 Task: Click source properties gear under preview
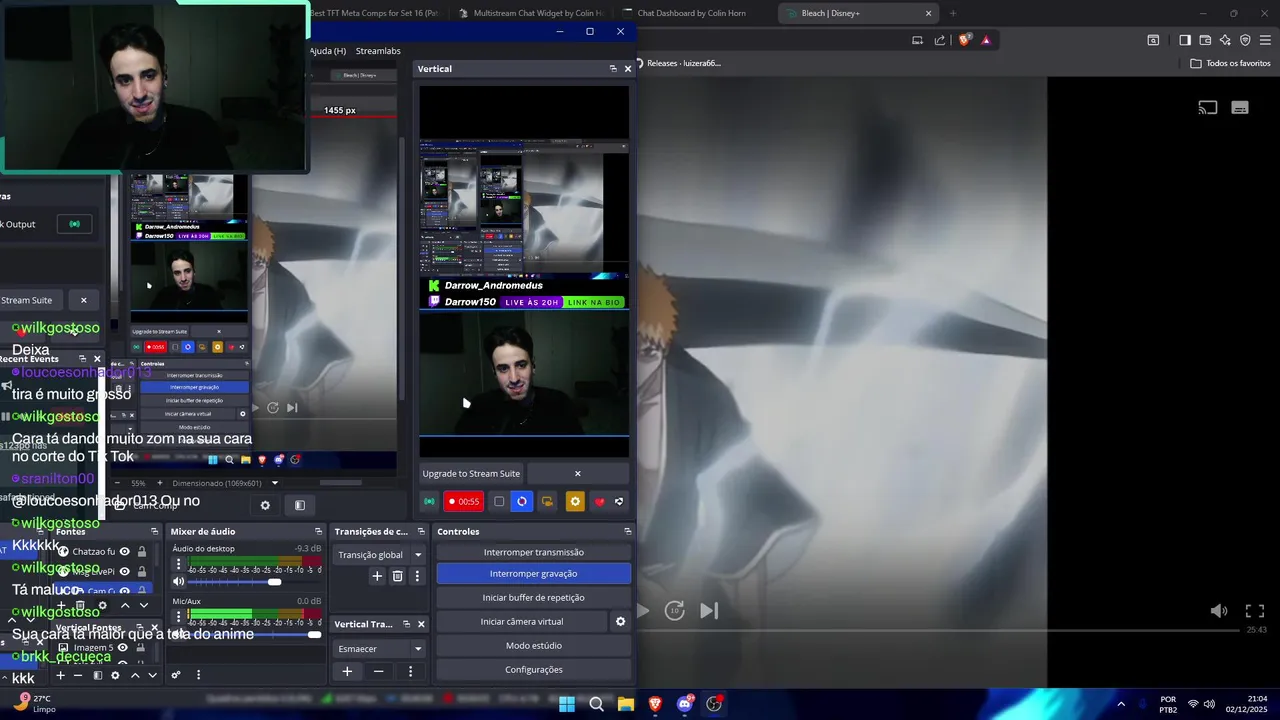click(265, 505)
